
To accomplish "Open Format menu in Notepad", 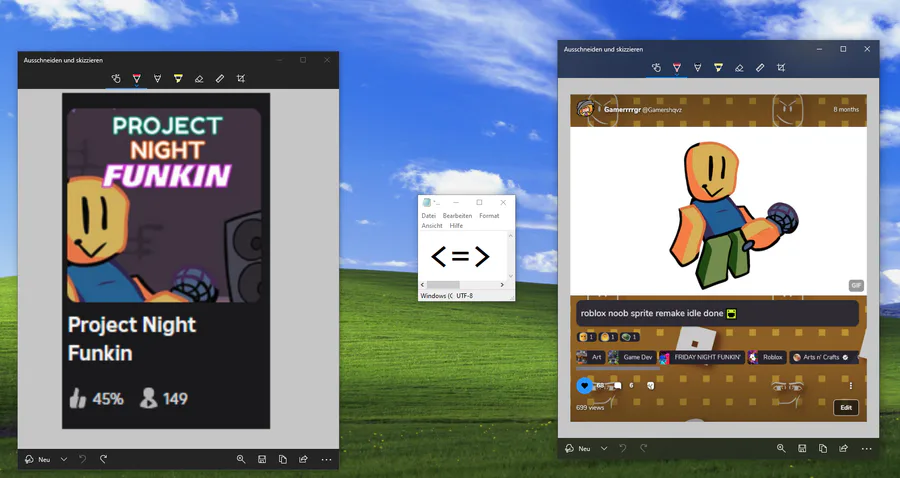I will [x=489, y=216].
